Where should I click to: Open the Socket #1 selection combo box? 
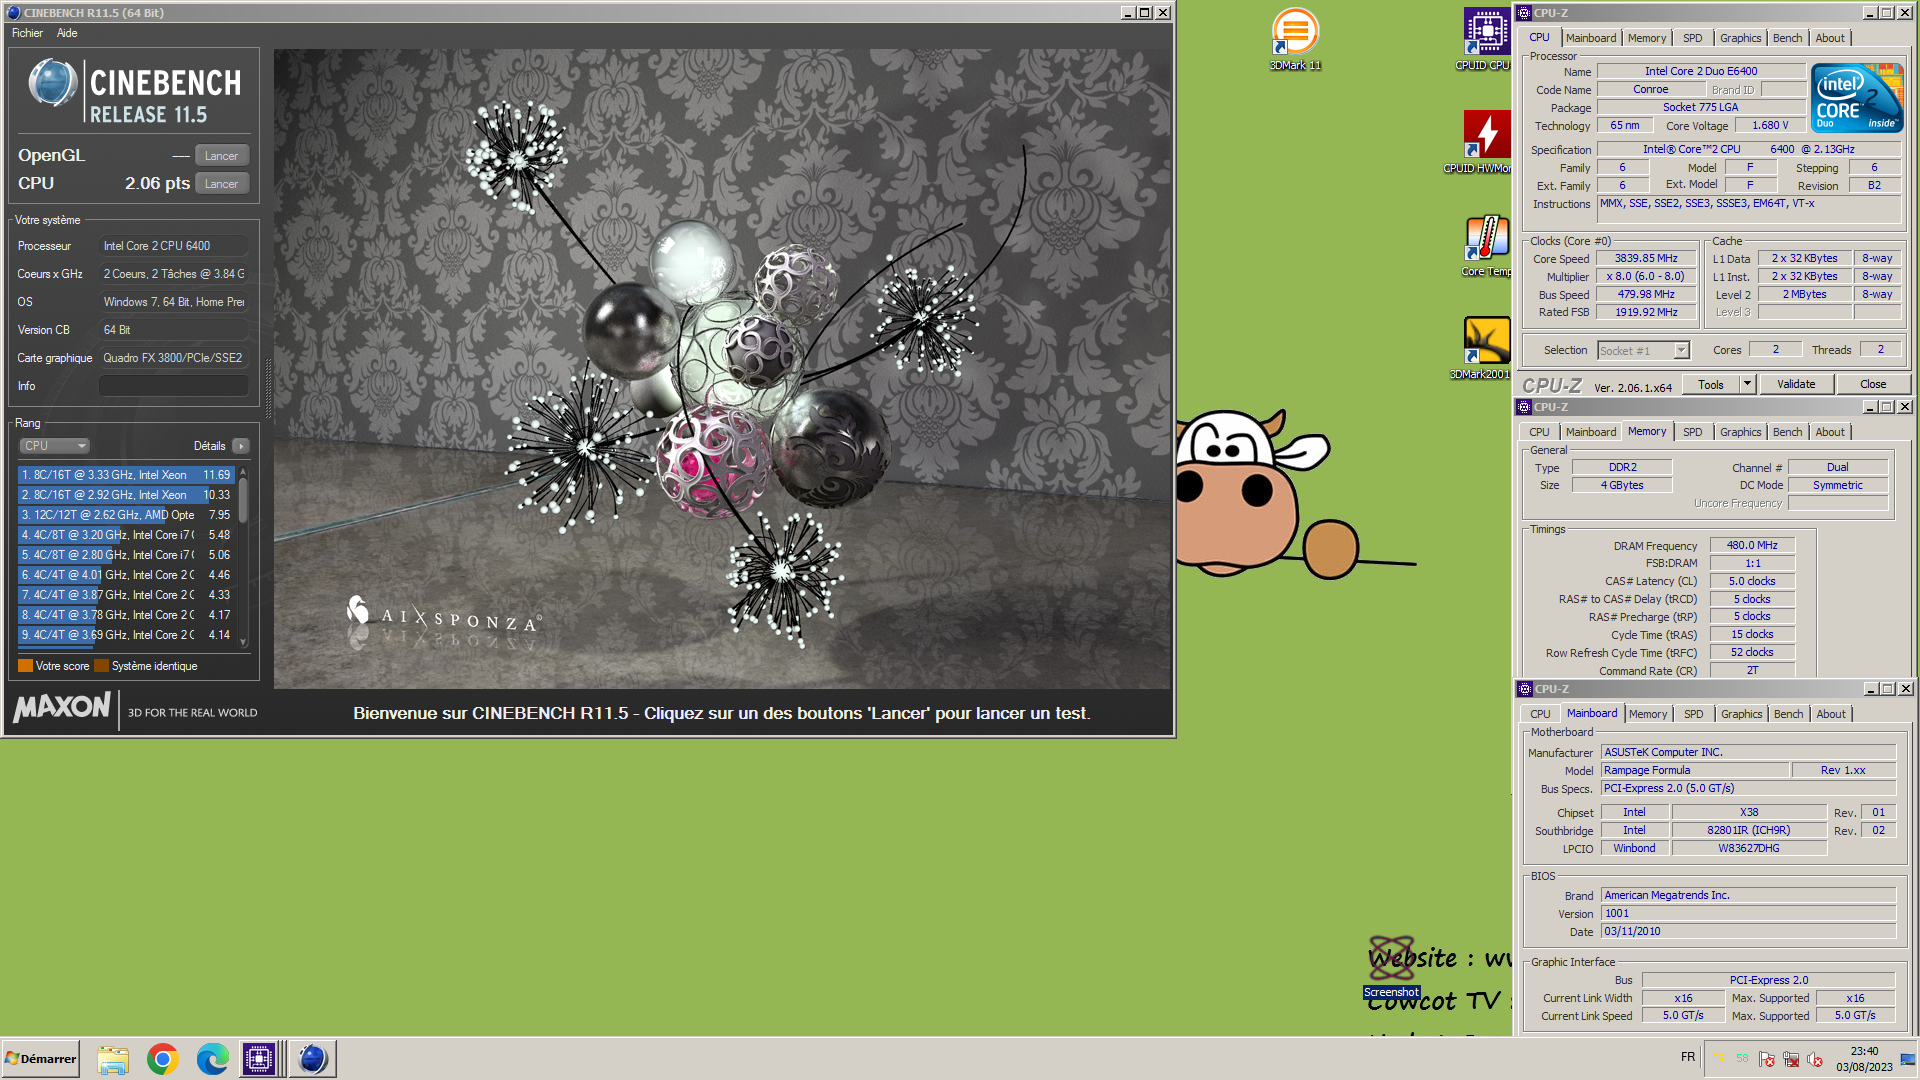tap(1643, 350)
